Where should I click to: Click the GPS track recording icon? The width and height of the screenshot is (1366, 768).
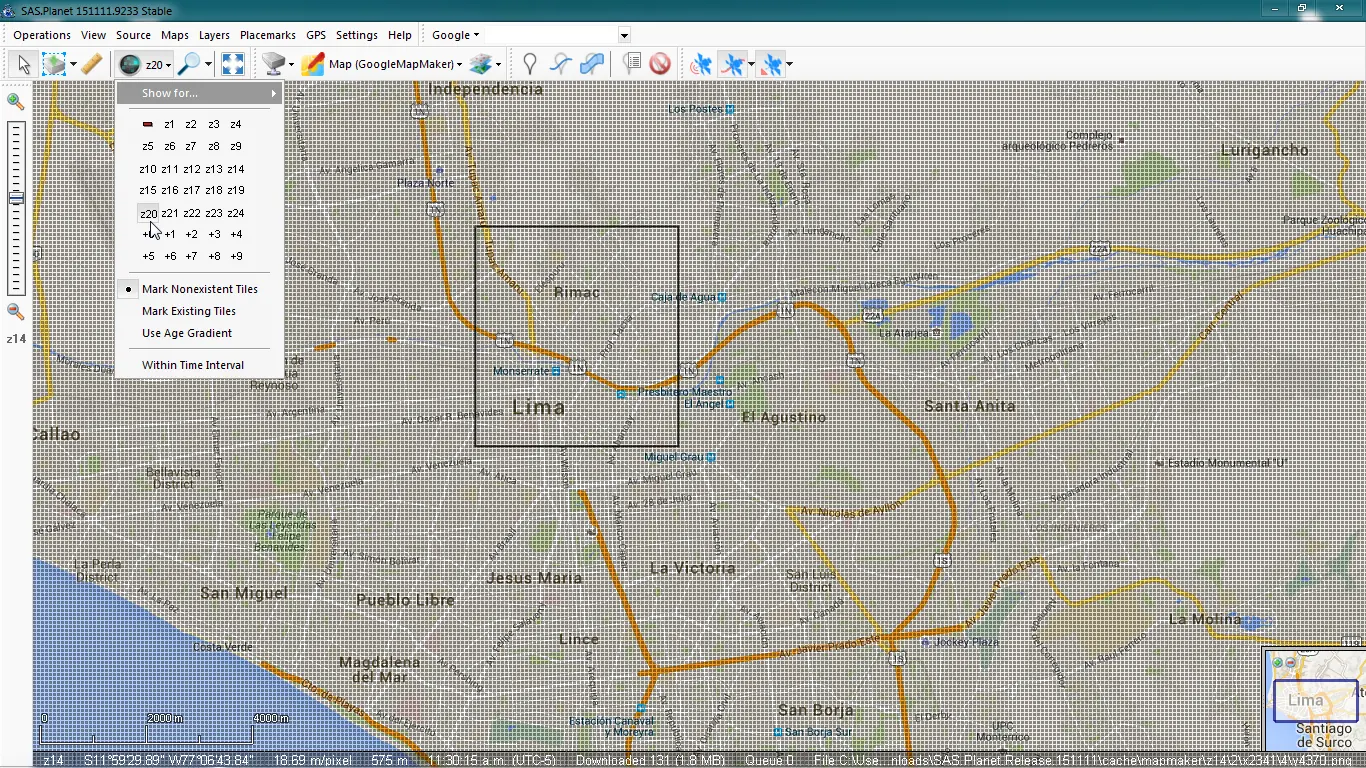[734, 64]
